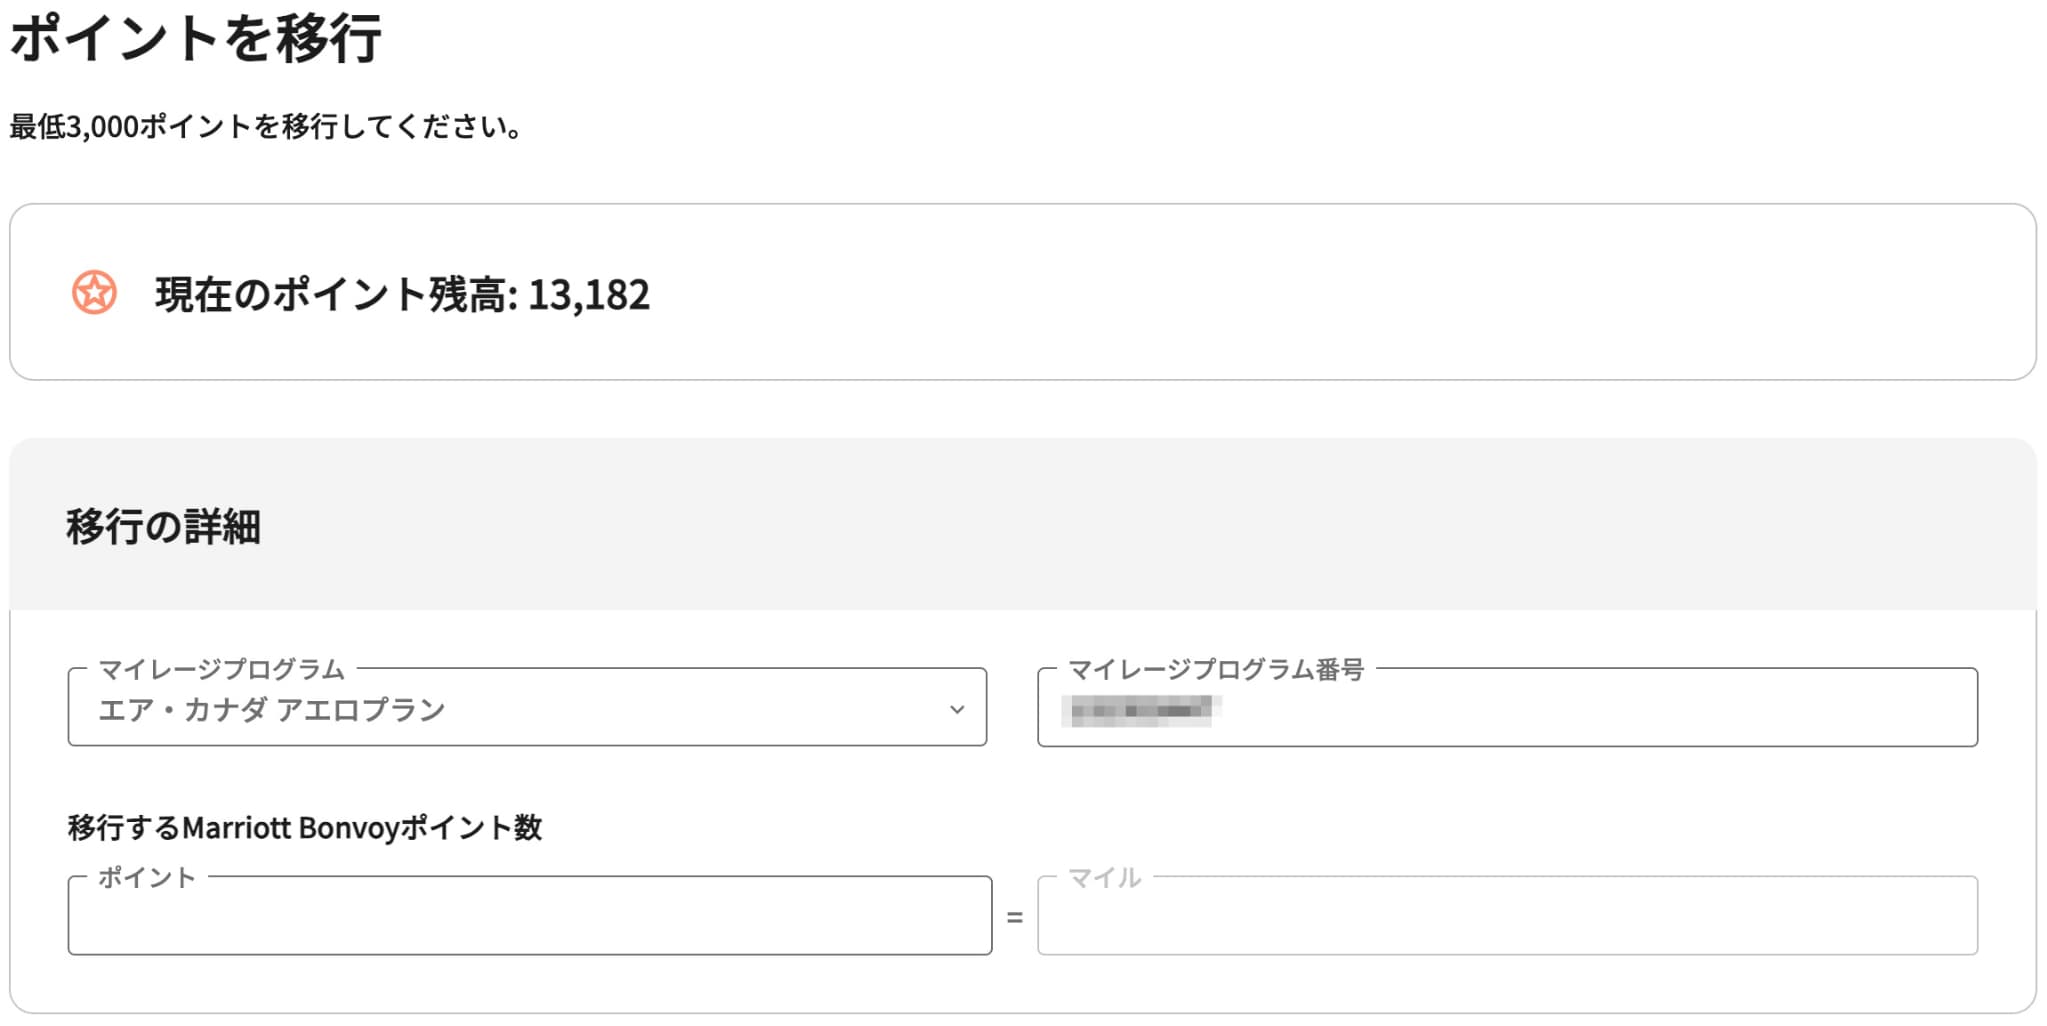Click the blurred mileage program number
The width and height of the screenshot is (2047, 1026).
(x=1141, y=711)
